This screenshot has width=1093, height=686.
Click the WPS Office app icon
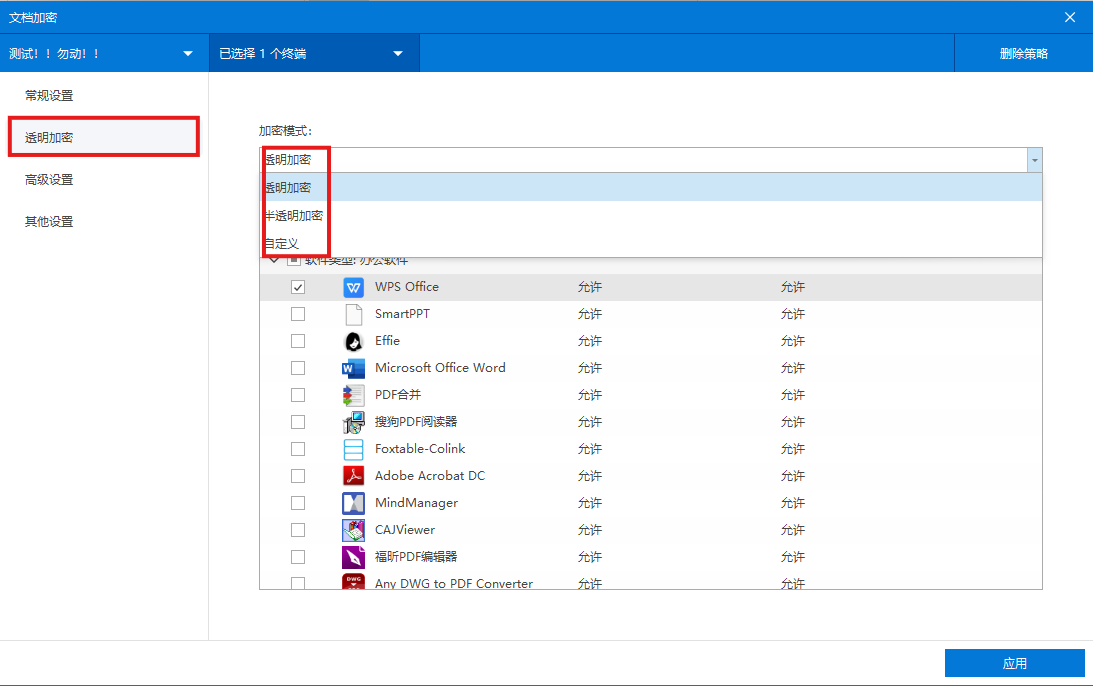353,287
